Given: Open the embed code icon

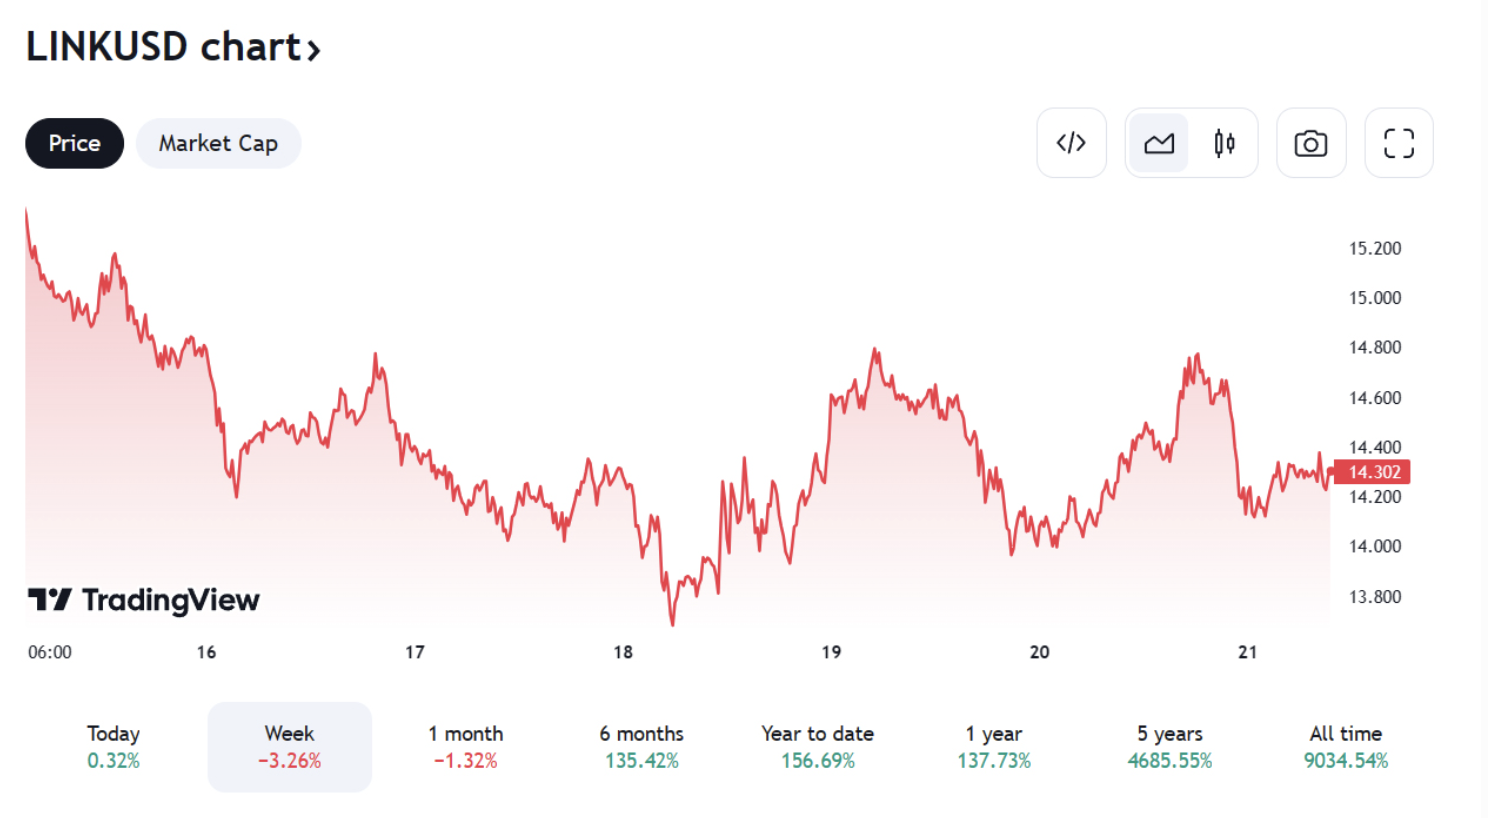Looking at the screenshot, I should 1071,143.
